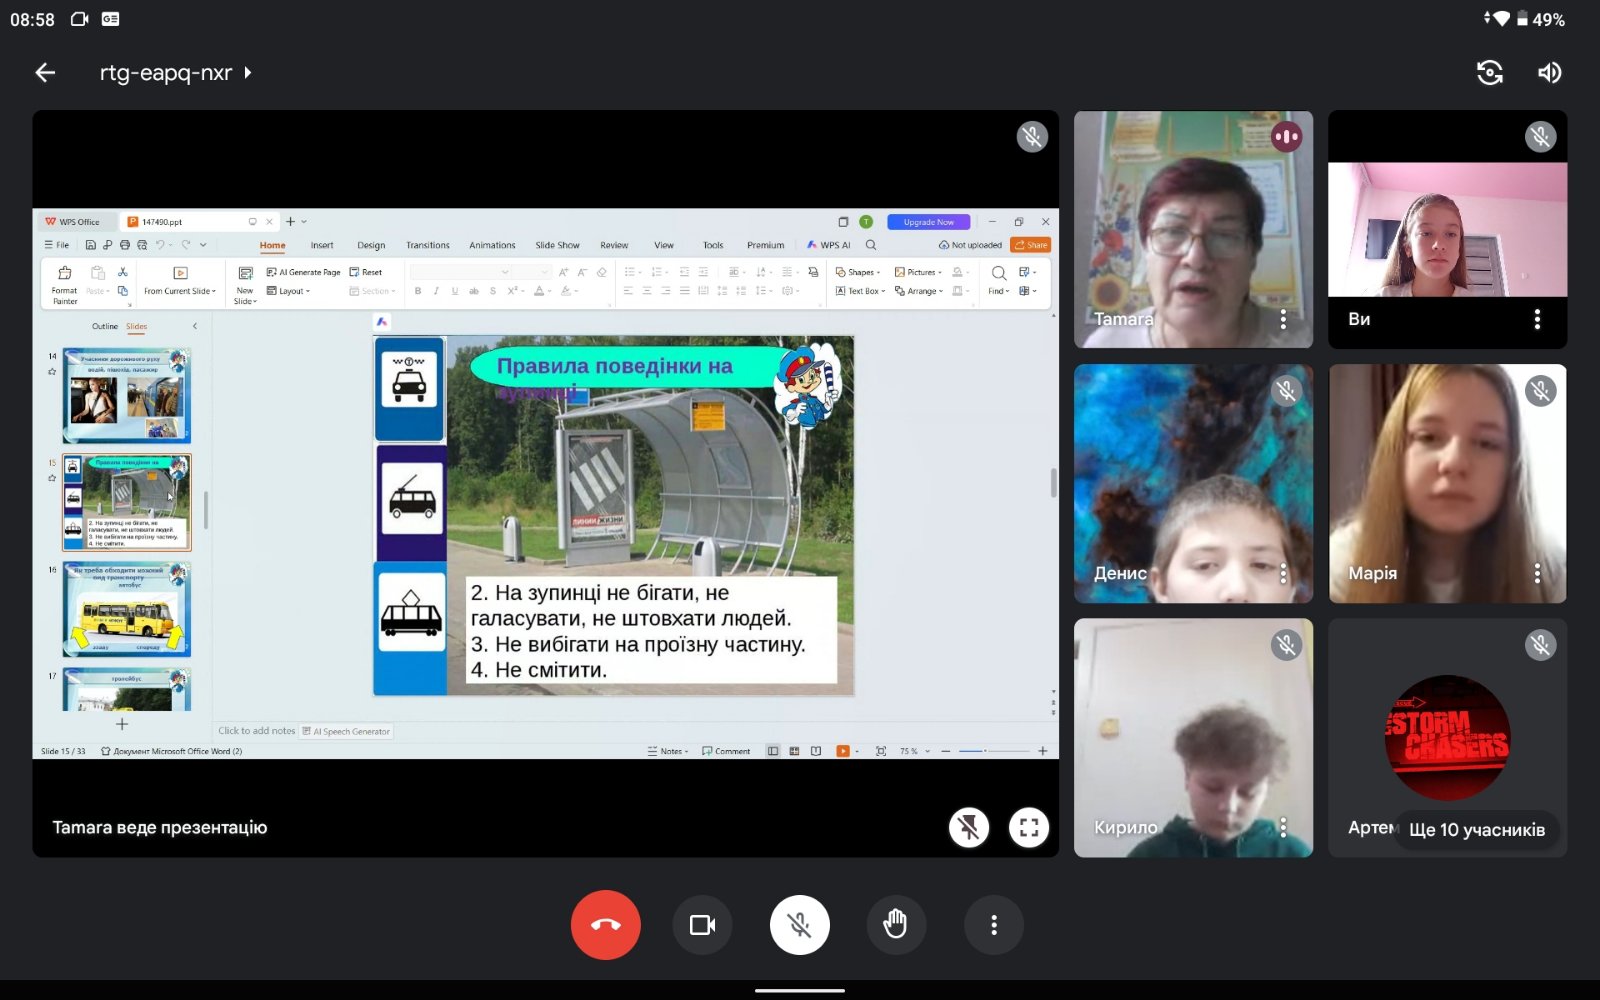This screenshot has width=1600, height=1000.
Task: Open options menu on the Ви tile
Action: pos(1537,319)
